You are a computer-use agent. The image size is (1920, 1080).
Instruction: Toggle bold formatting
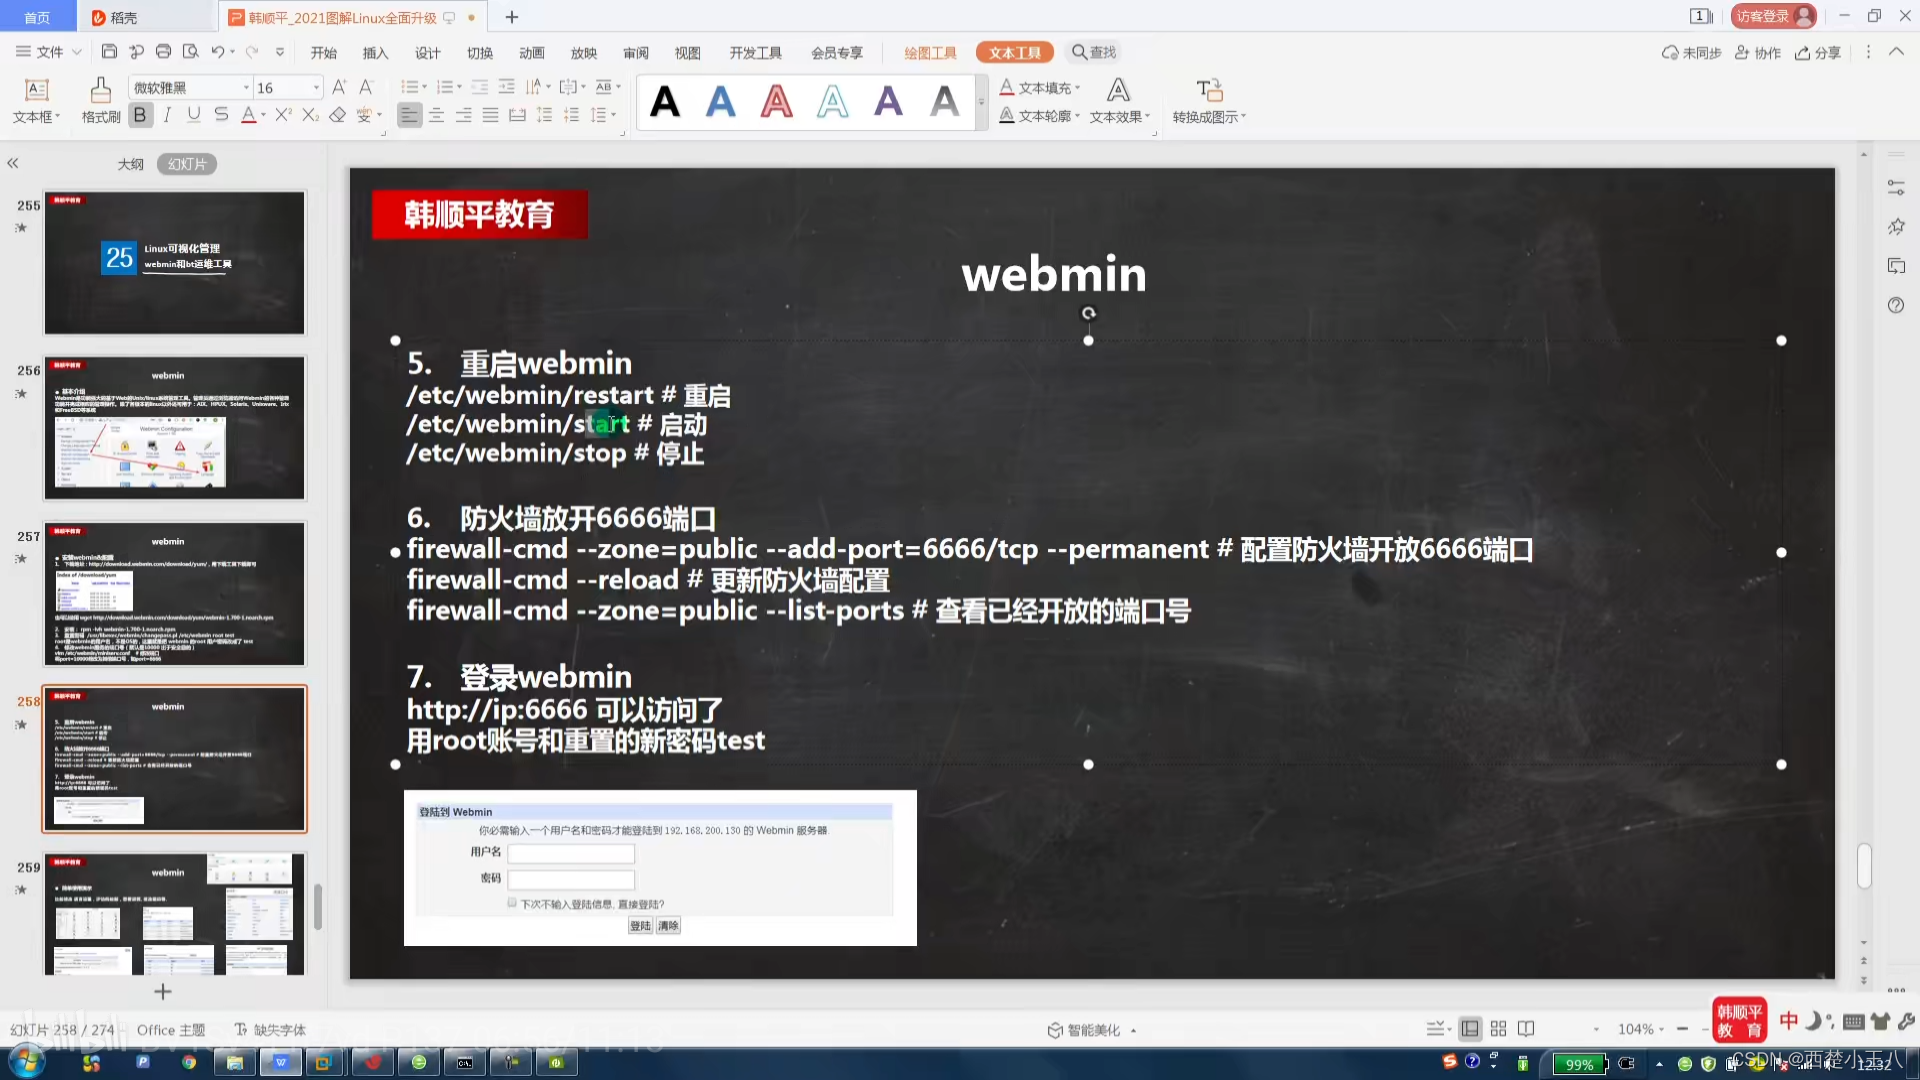140,115
